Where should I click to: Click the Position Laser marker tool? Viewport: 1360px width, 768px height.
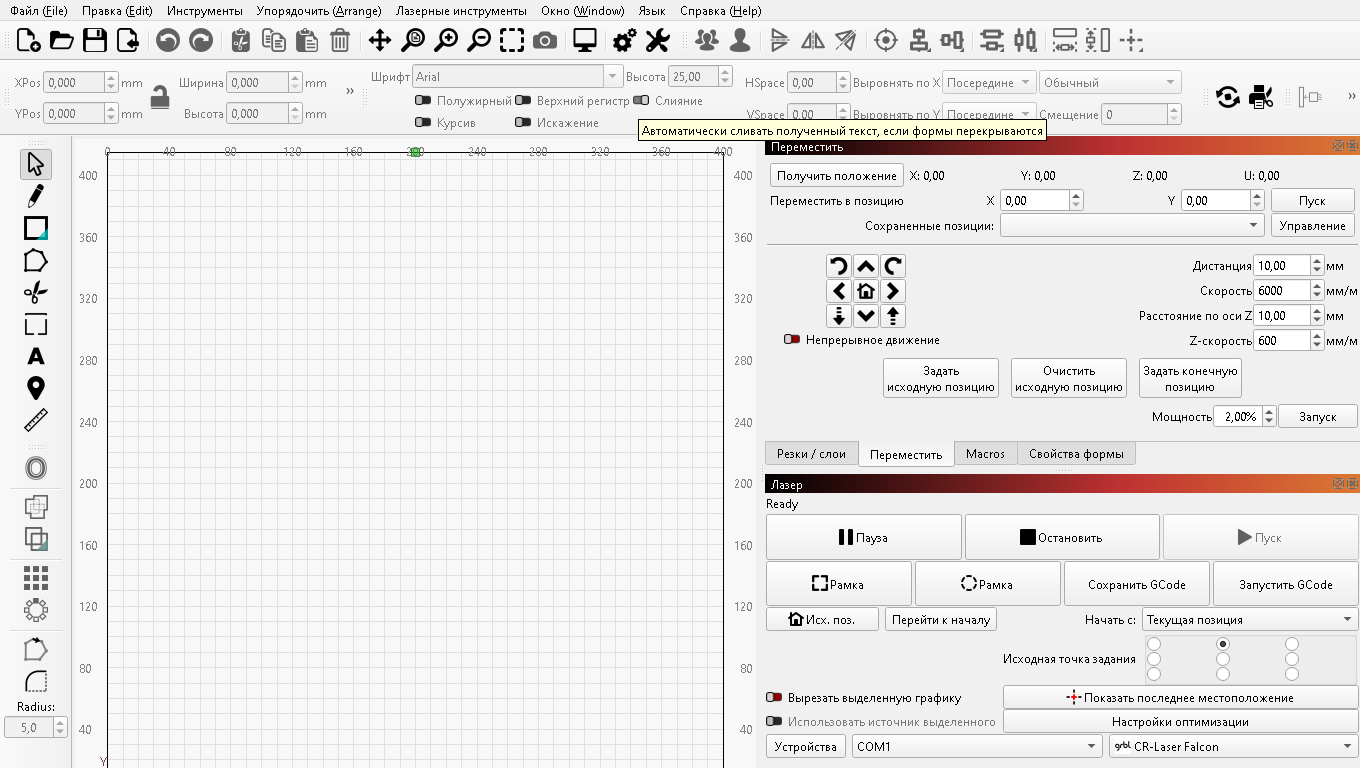(36, 388)
